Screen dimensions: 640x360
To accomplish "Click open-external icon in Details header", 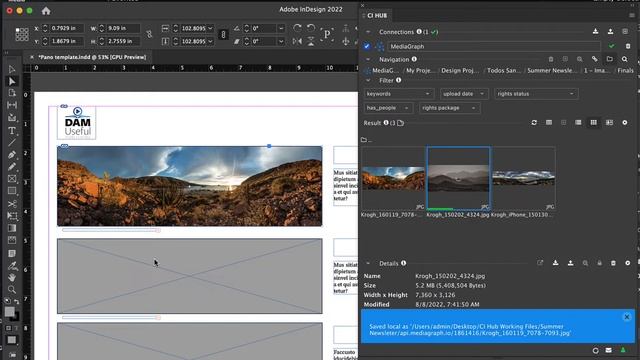I will click(540, 263).
